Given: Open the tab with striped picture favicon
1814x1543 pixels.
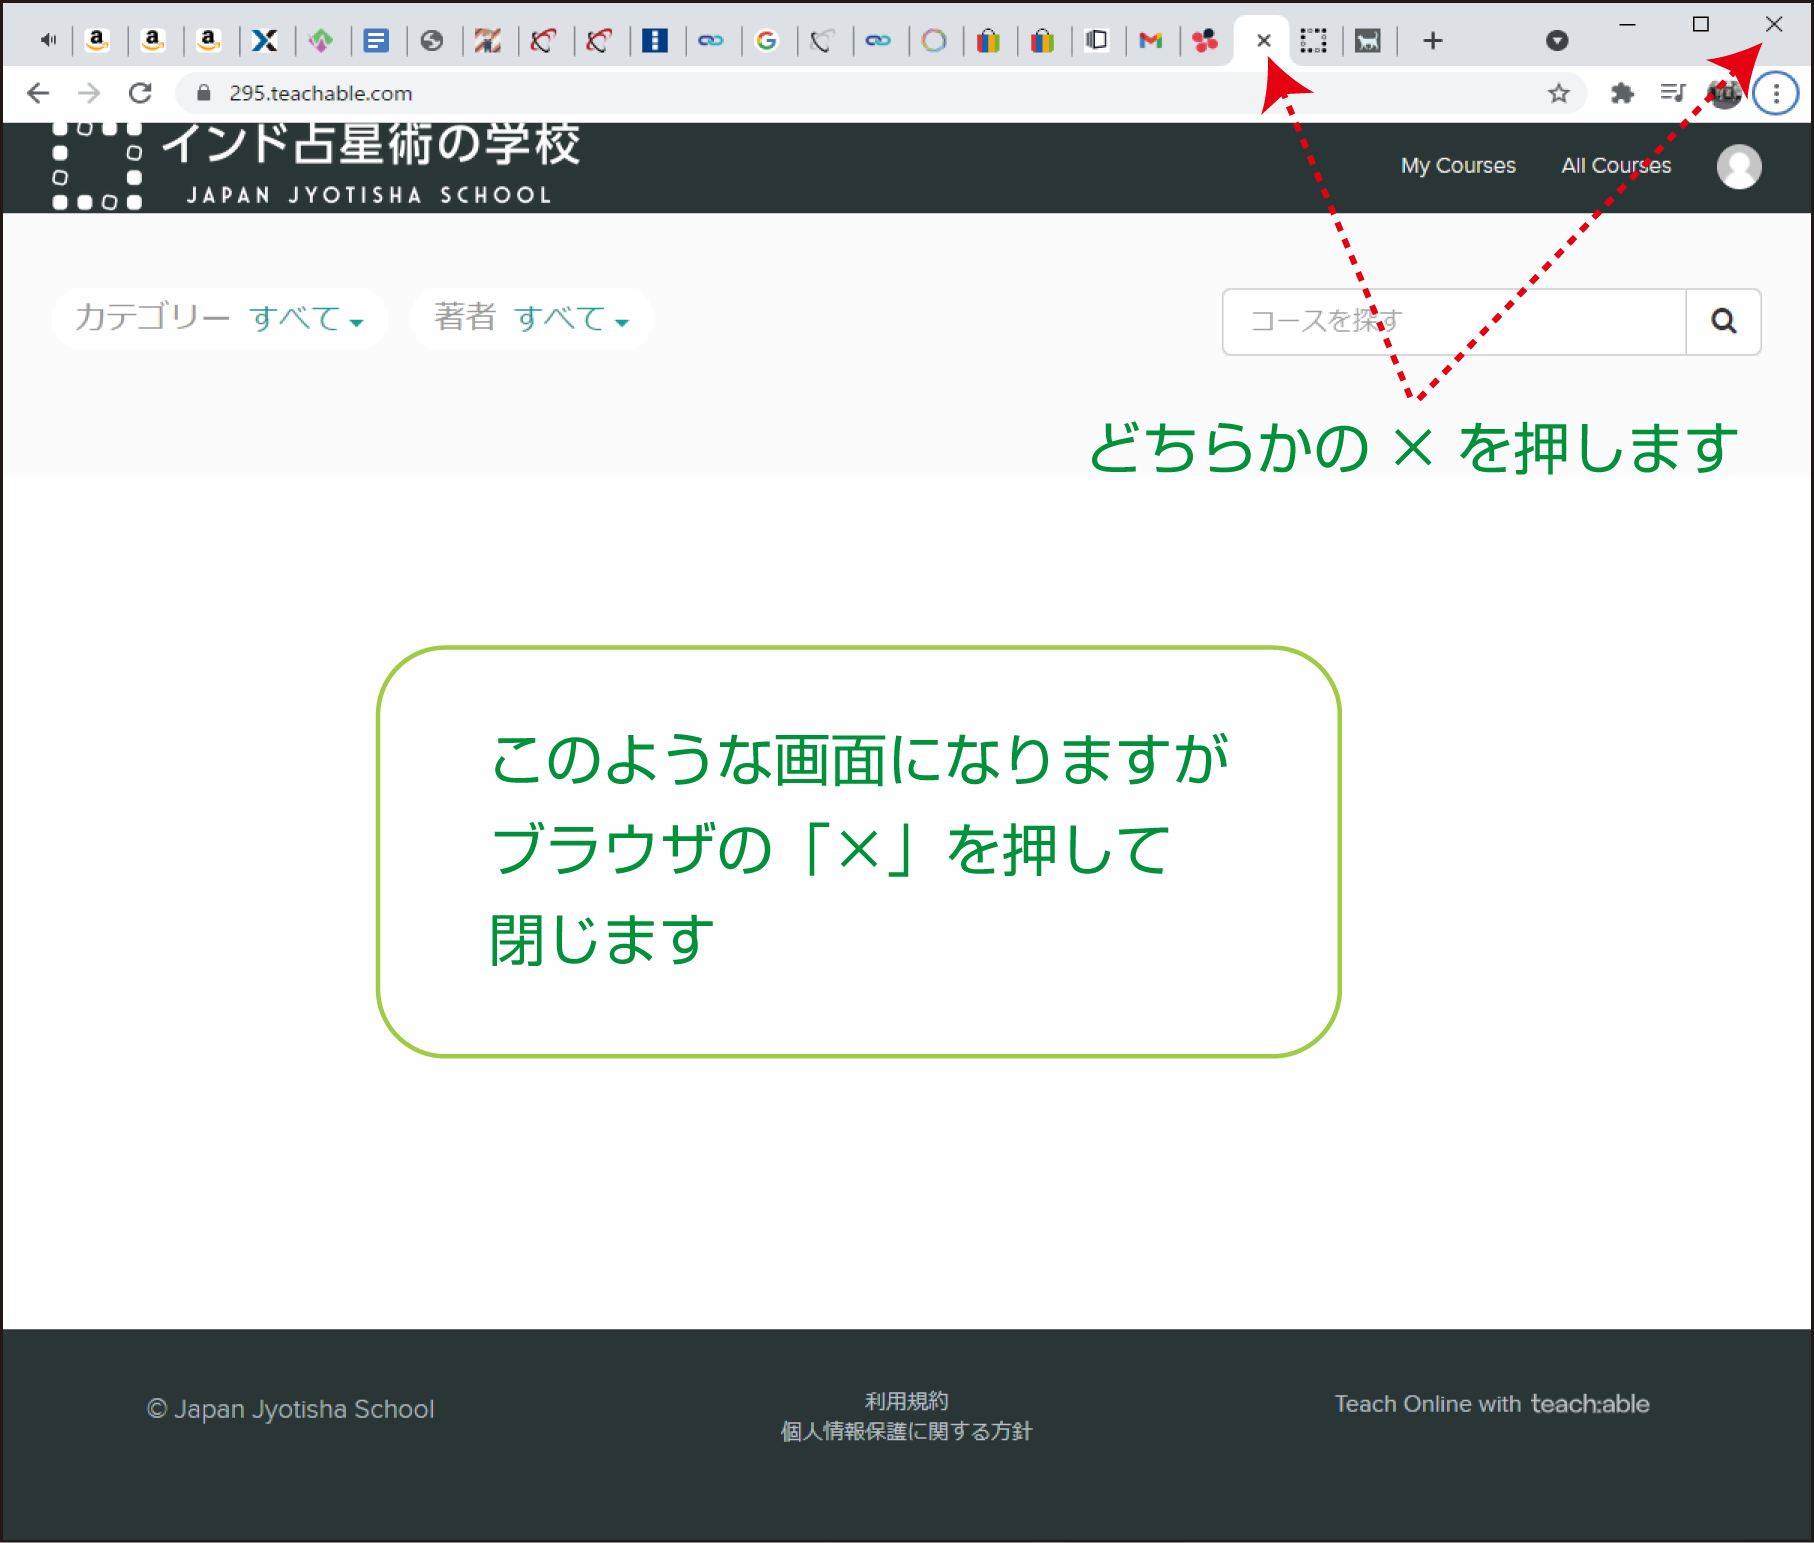Looking at the screenshot, I should [488, 41].
